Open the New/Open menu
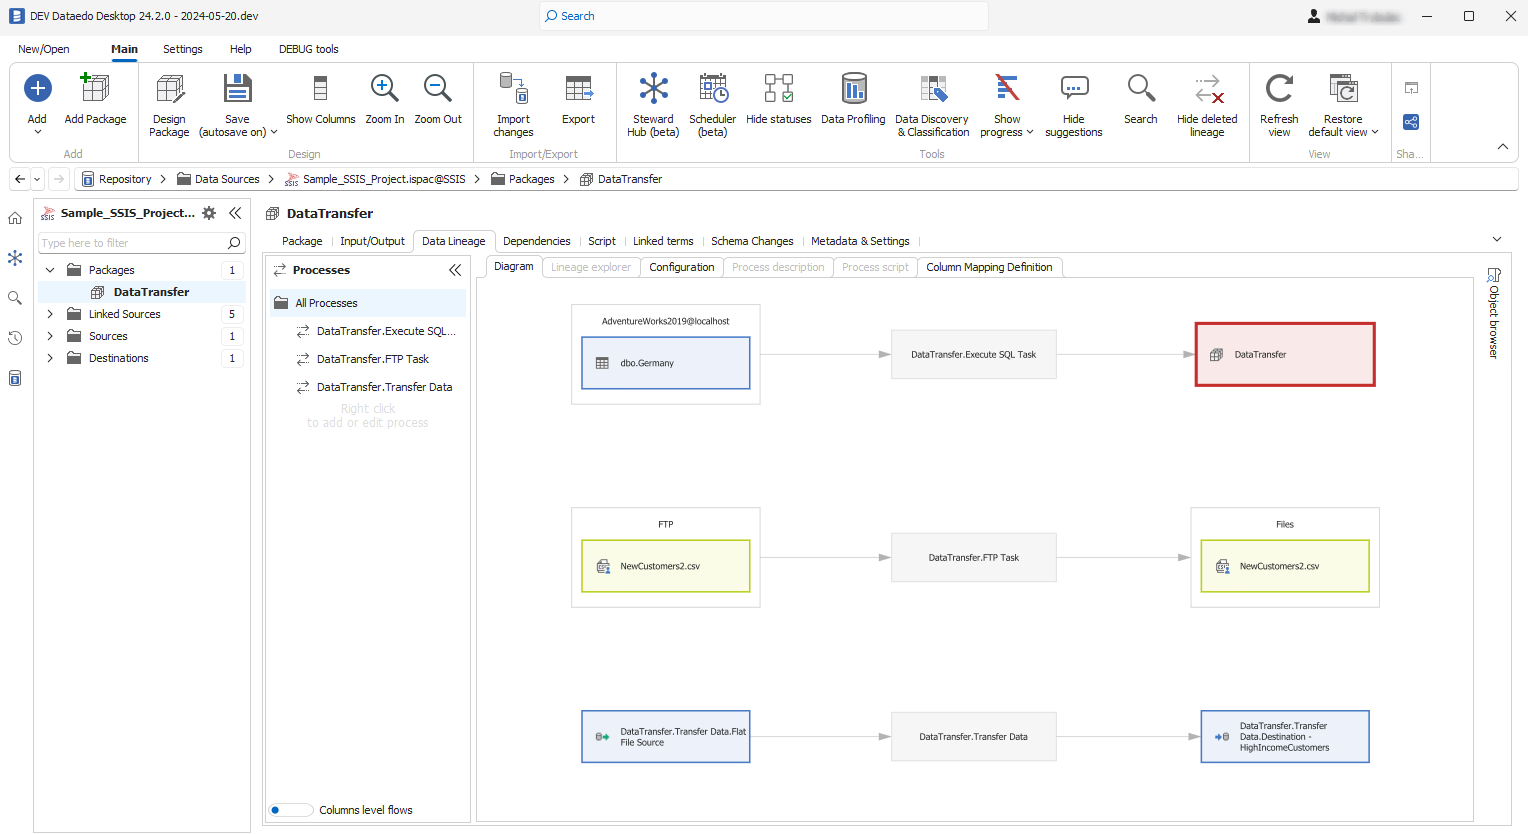This screenshot has height=834, width=1528. (x=44, y=49)
